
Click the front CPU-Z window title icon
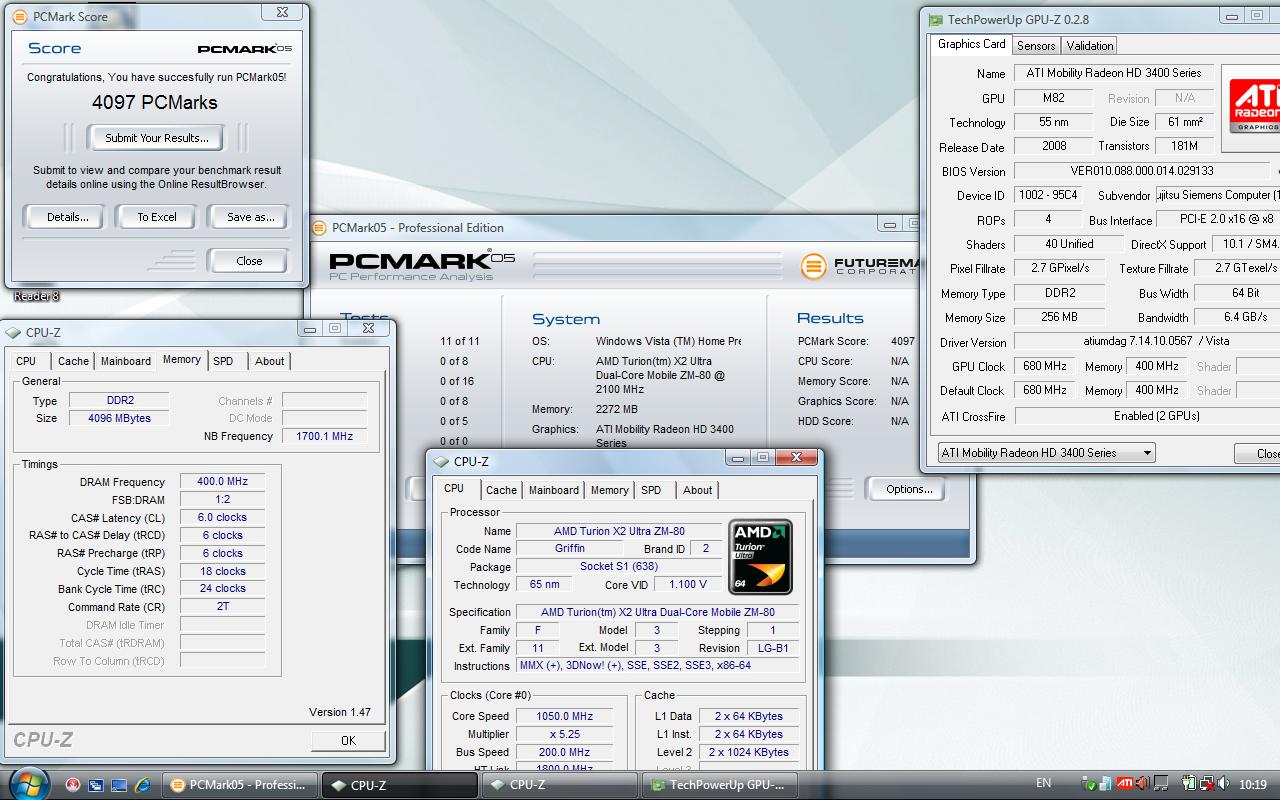click(441, 461)
